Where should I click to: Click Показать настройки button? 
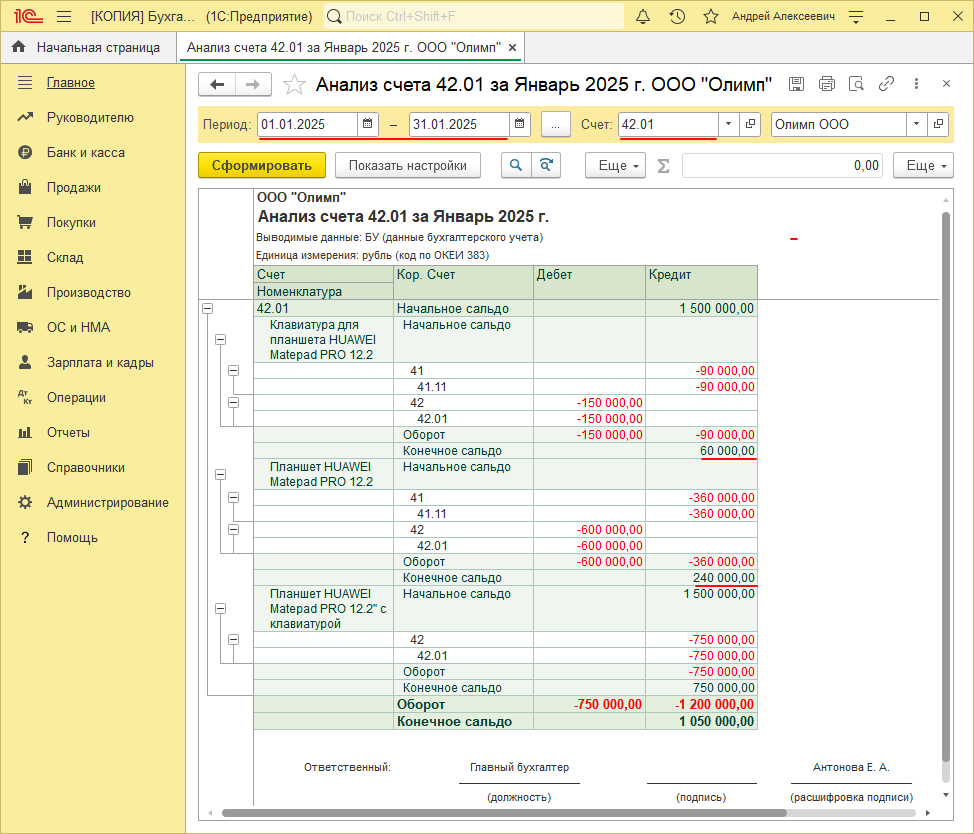407,165
